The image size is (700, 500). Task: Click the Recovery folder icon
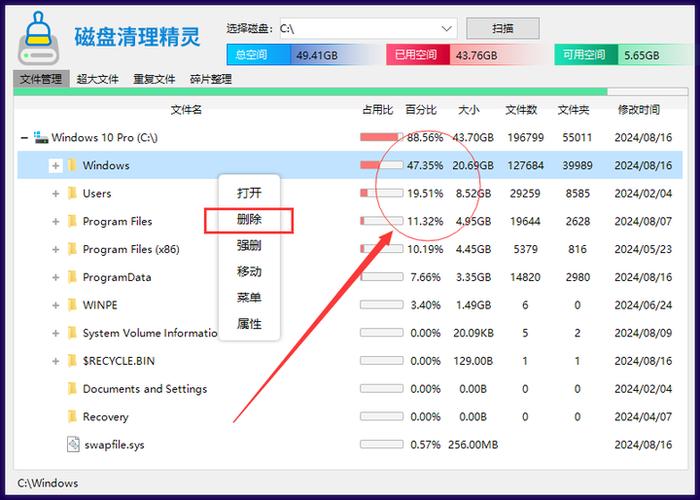click(x=72, y=417)
